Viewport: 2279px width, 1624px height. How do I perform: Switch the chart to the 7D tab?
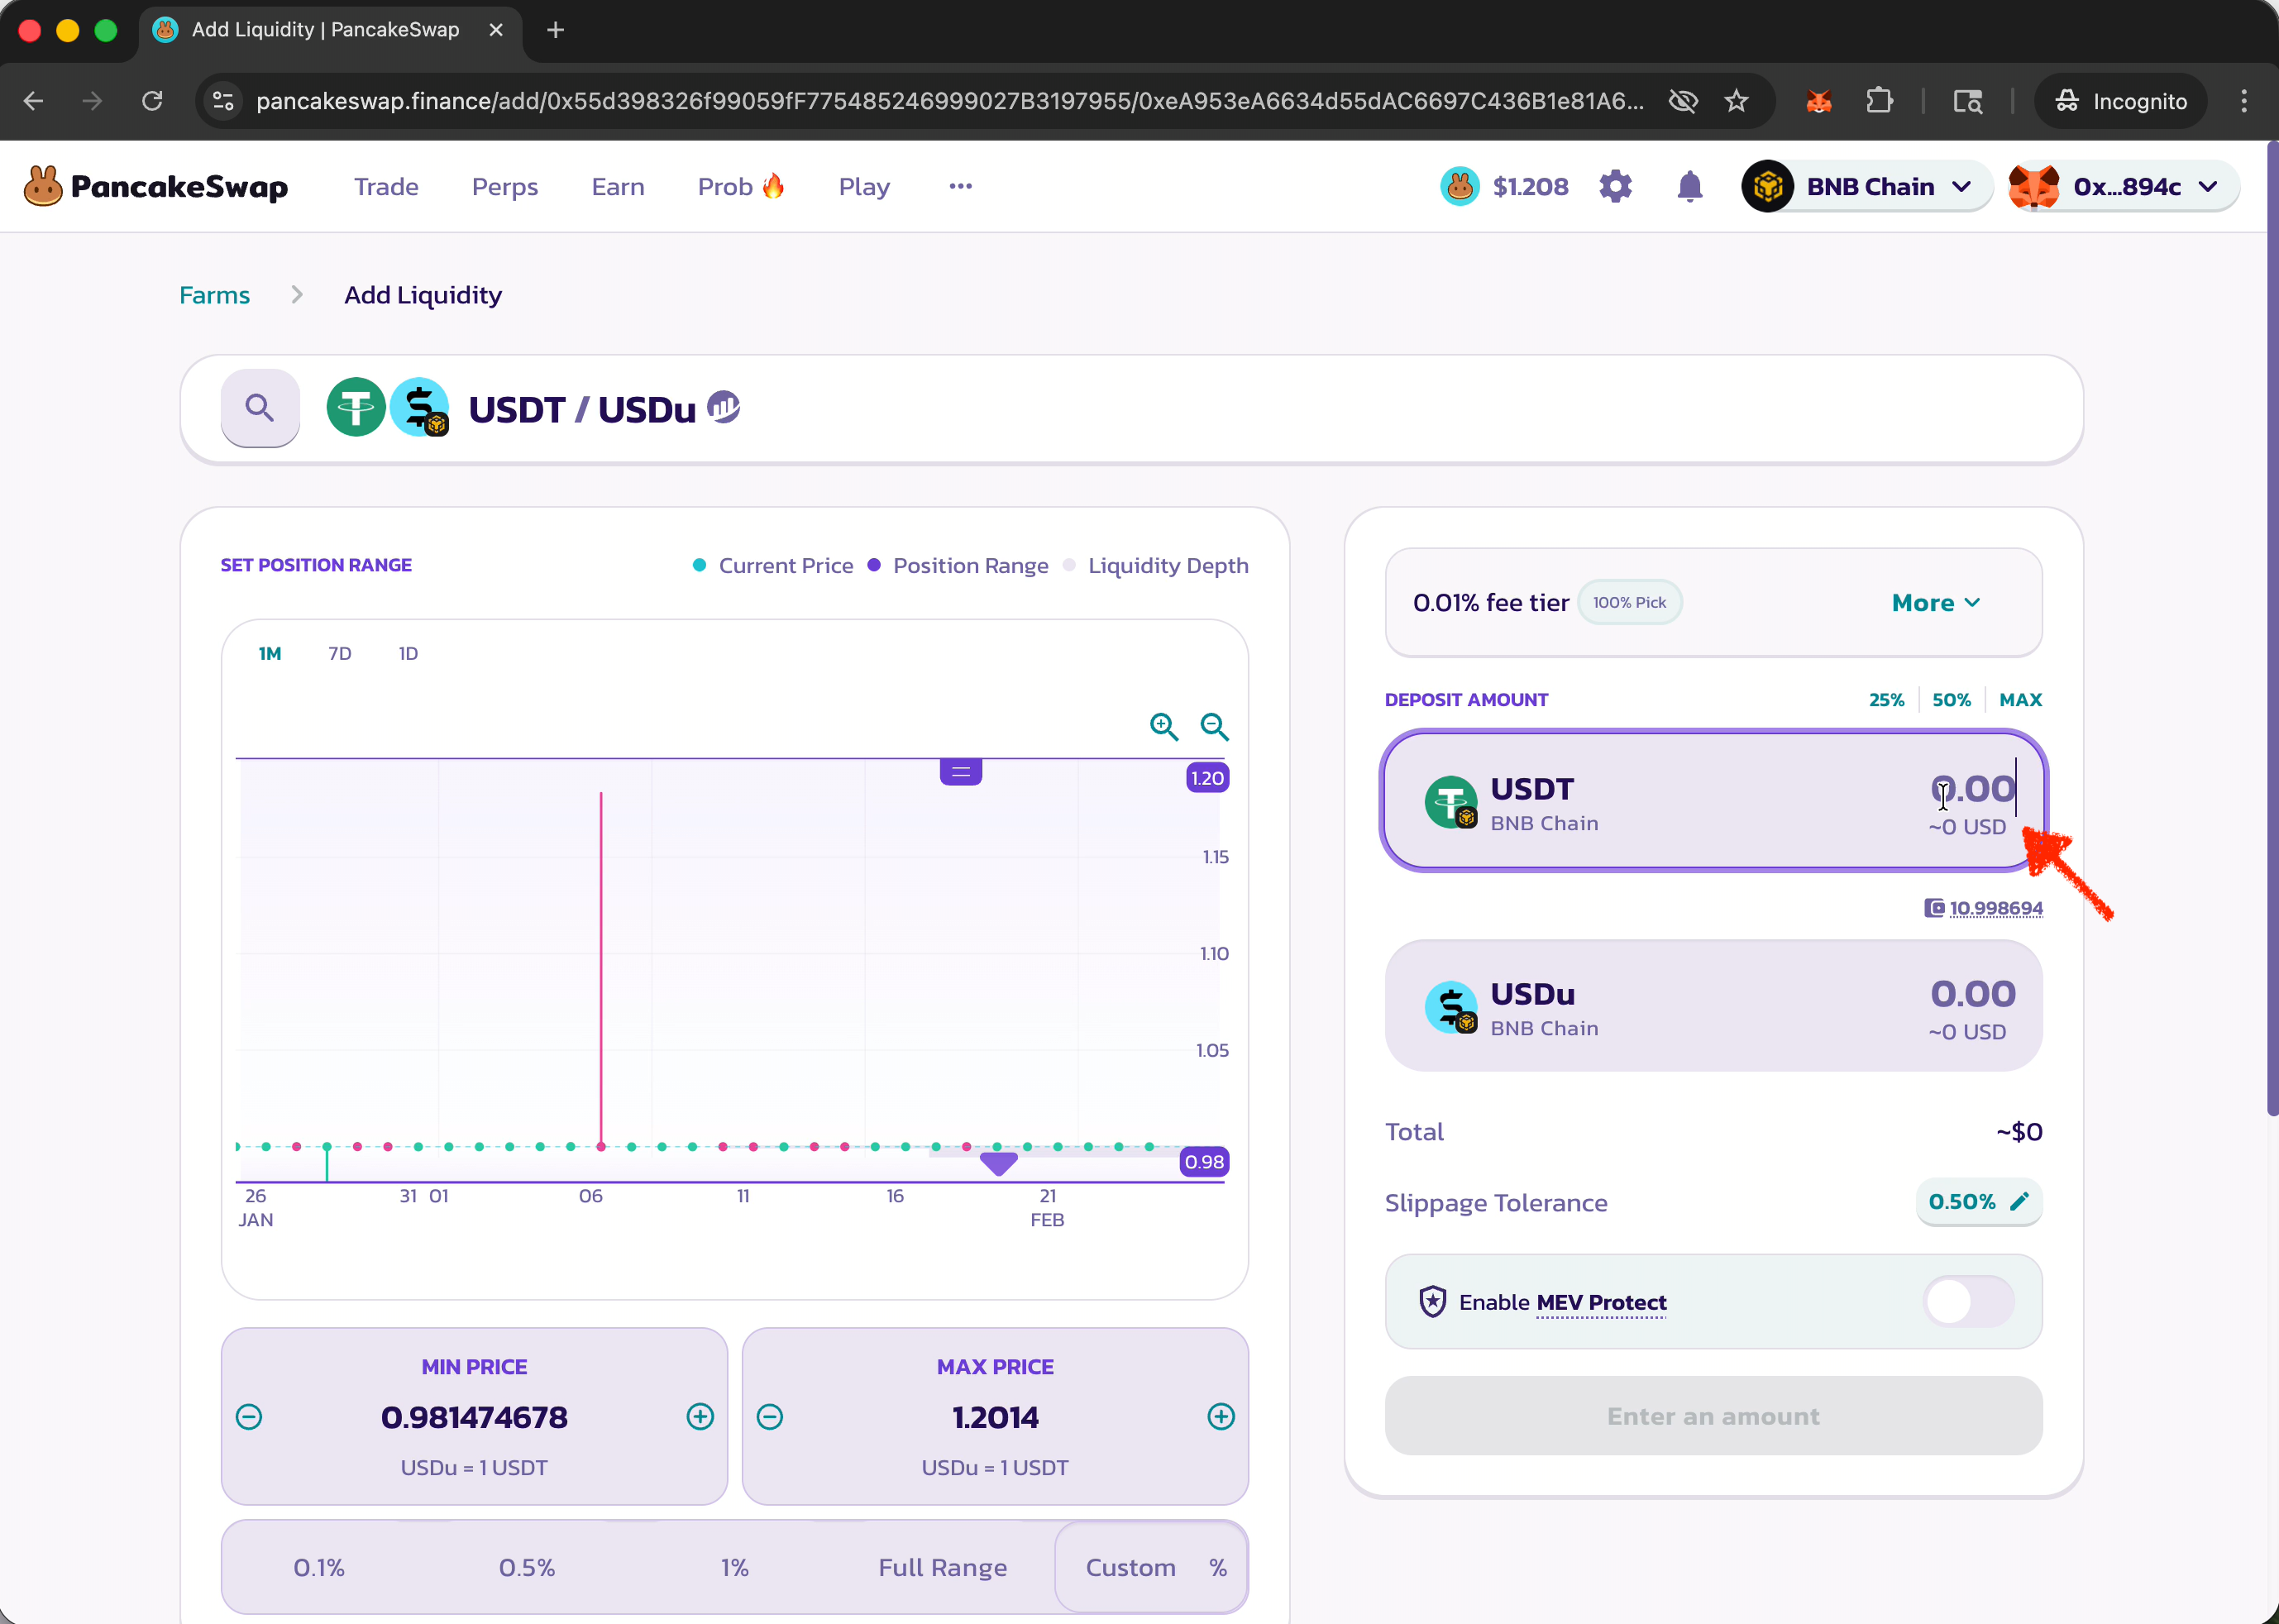pyautogui.click(x=339, y=653)
